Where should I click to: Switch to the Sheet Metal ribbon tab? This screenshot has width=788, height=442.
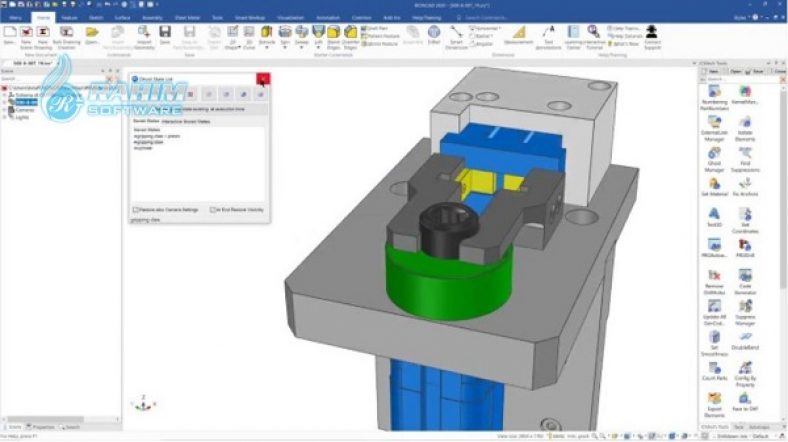[x=187, y=18]
